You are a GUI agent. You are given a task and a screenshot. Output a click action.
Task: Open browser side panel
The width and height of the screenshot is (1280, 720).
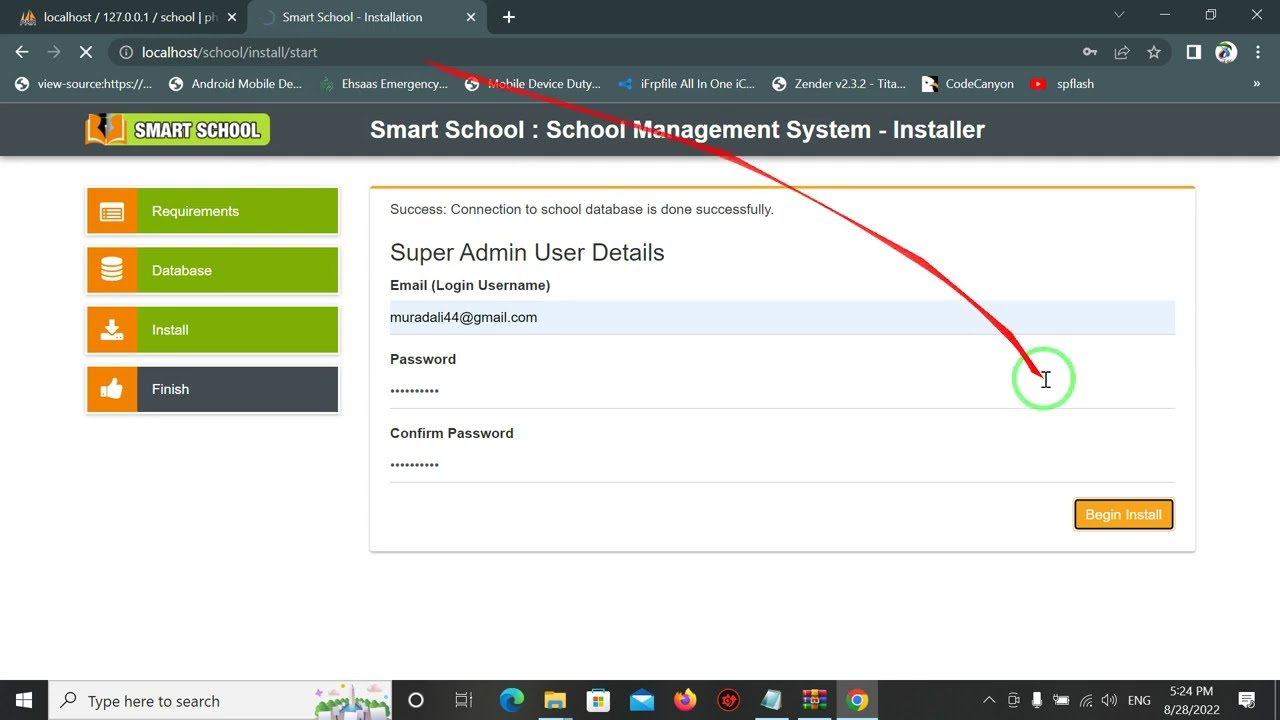point(1193,52)
